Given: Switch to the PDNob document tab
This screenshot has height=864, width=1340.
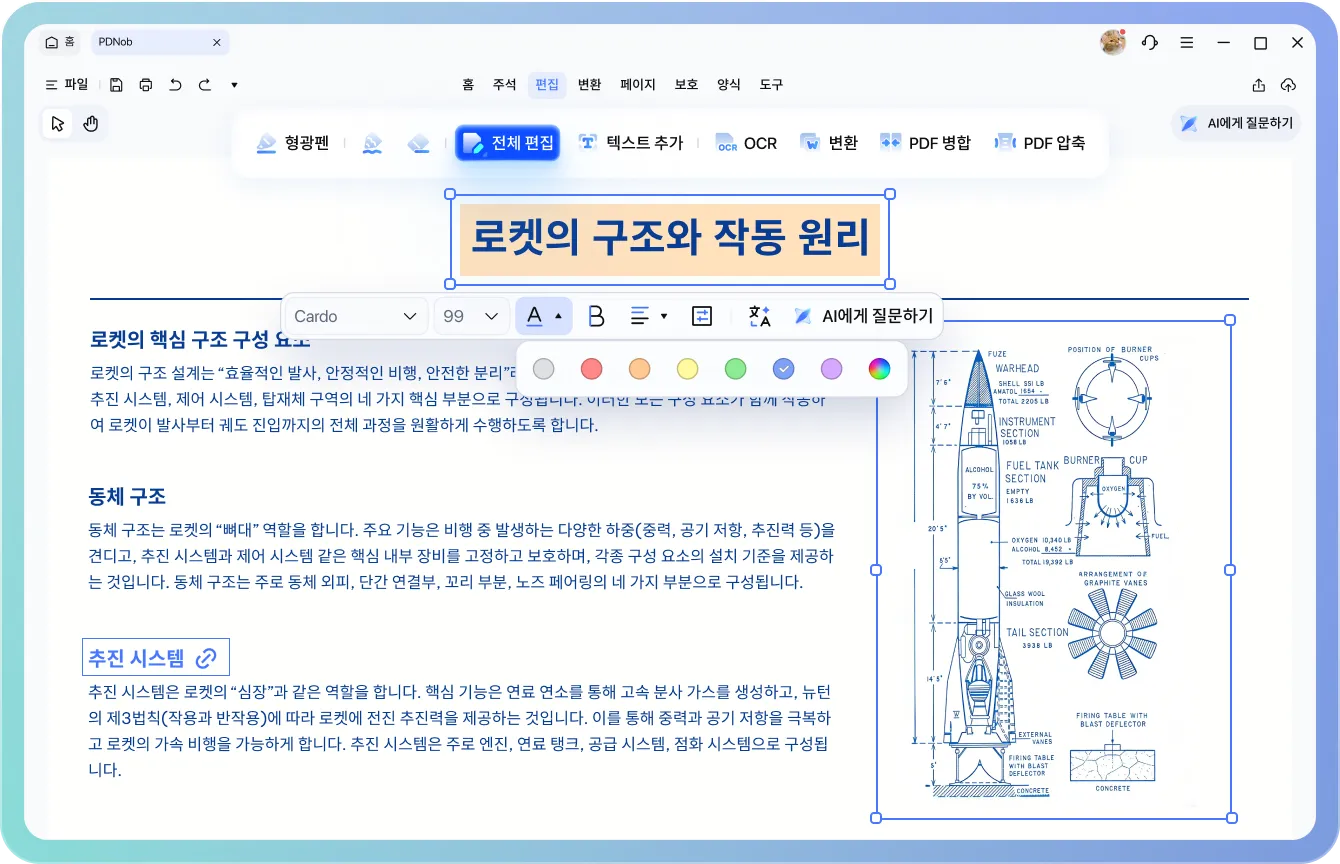Looking at the screenshot, I should (160, 42).
